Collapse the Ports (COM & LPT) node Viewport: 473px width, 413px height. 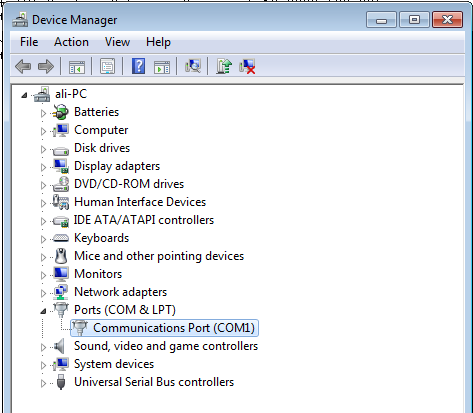click(x=43, y=311)
